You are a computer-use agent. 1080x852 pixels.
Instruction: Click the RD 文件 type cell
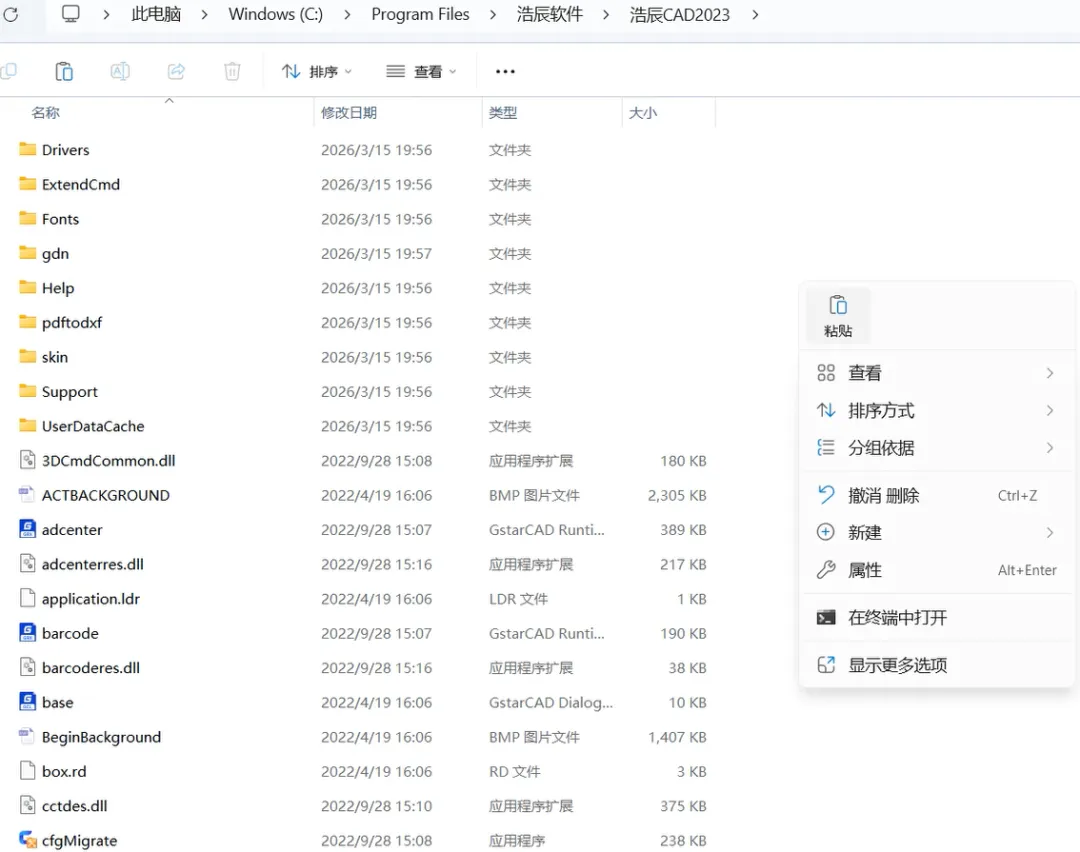tap(515, 771)
